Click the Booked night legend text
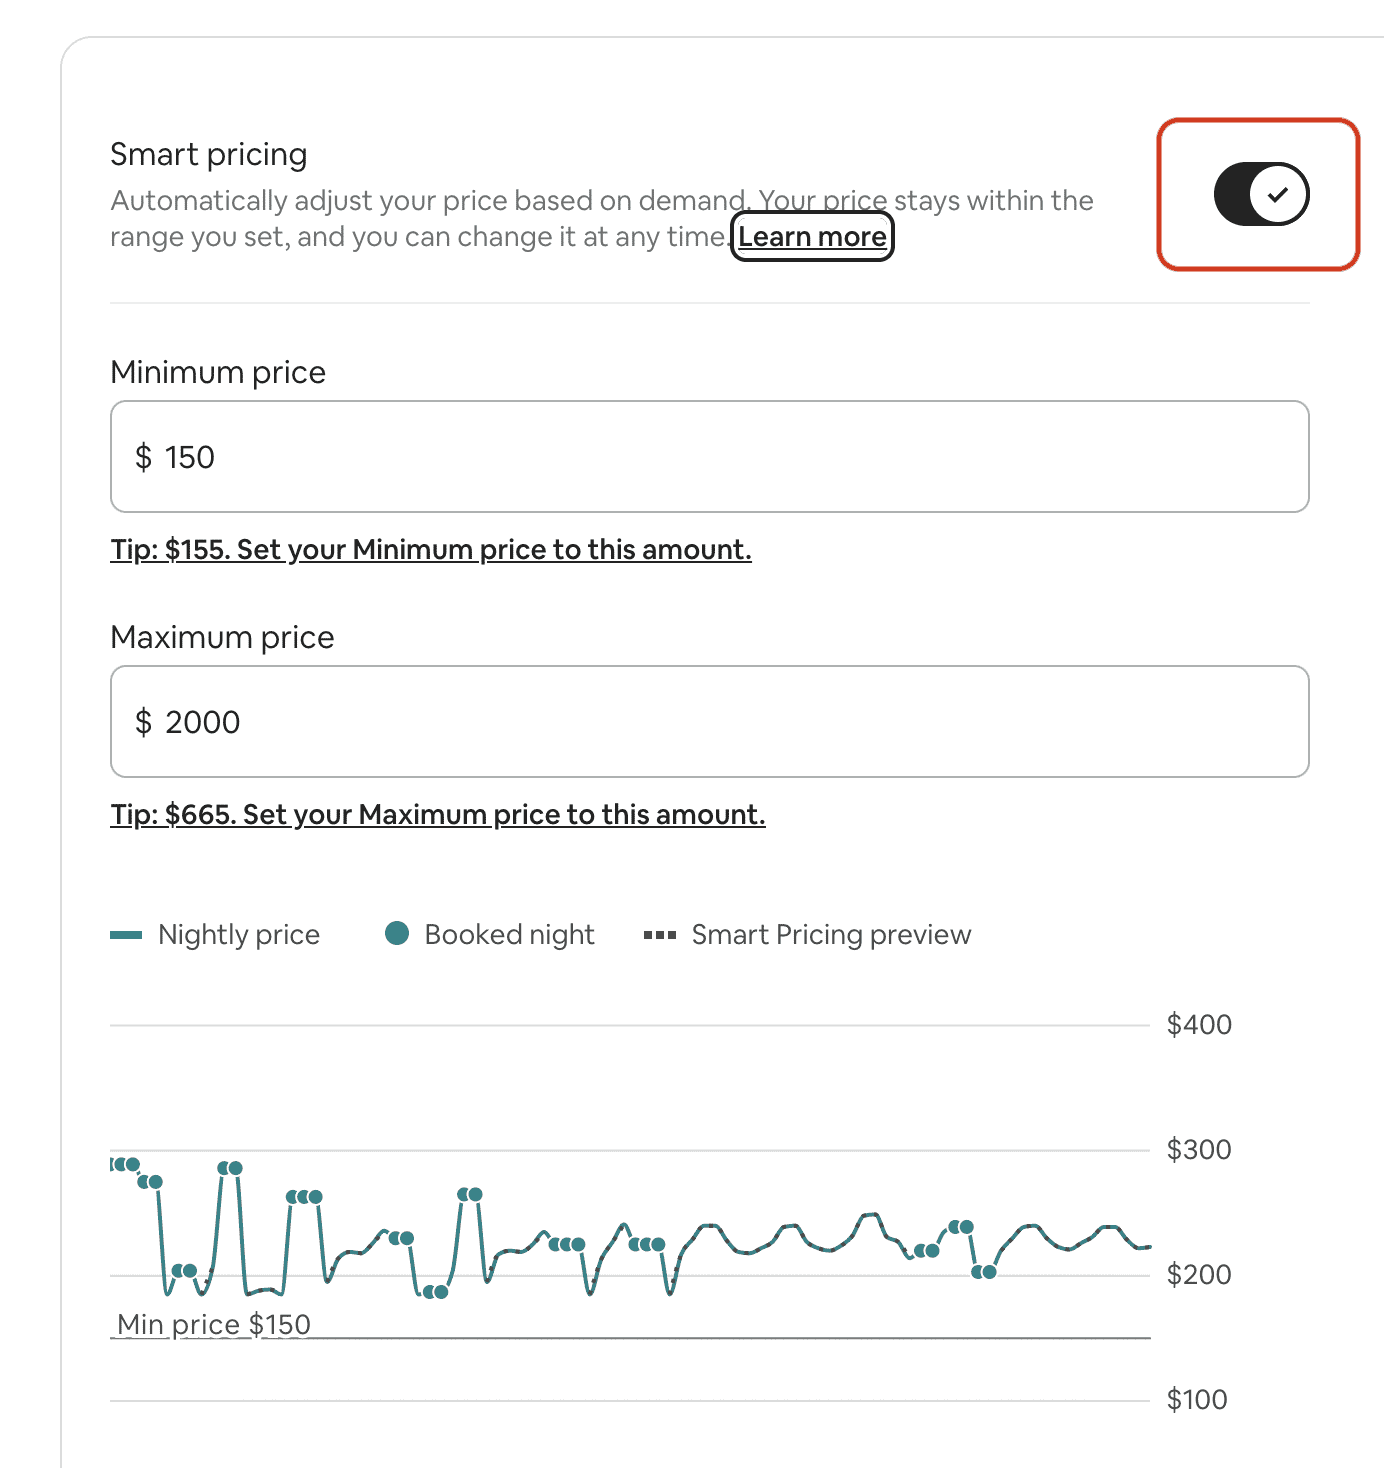The image size is (1384, 1468). pos(510,935)
